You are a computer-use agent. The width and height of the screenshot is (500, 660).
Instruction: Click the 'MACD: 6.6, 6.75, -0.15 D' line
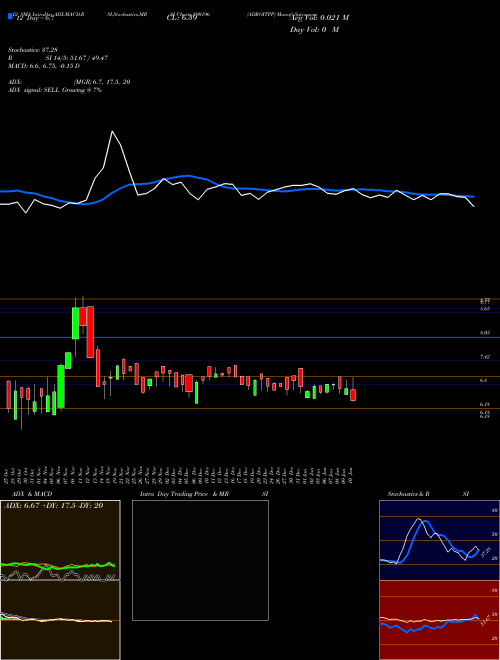(44, 66)
